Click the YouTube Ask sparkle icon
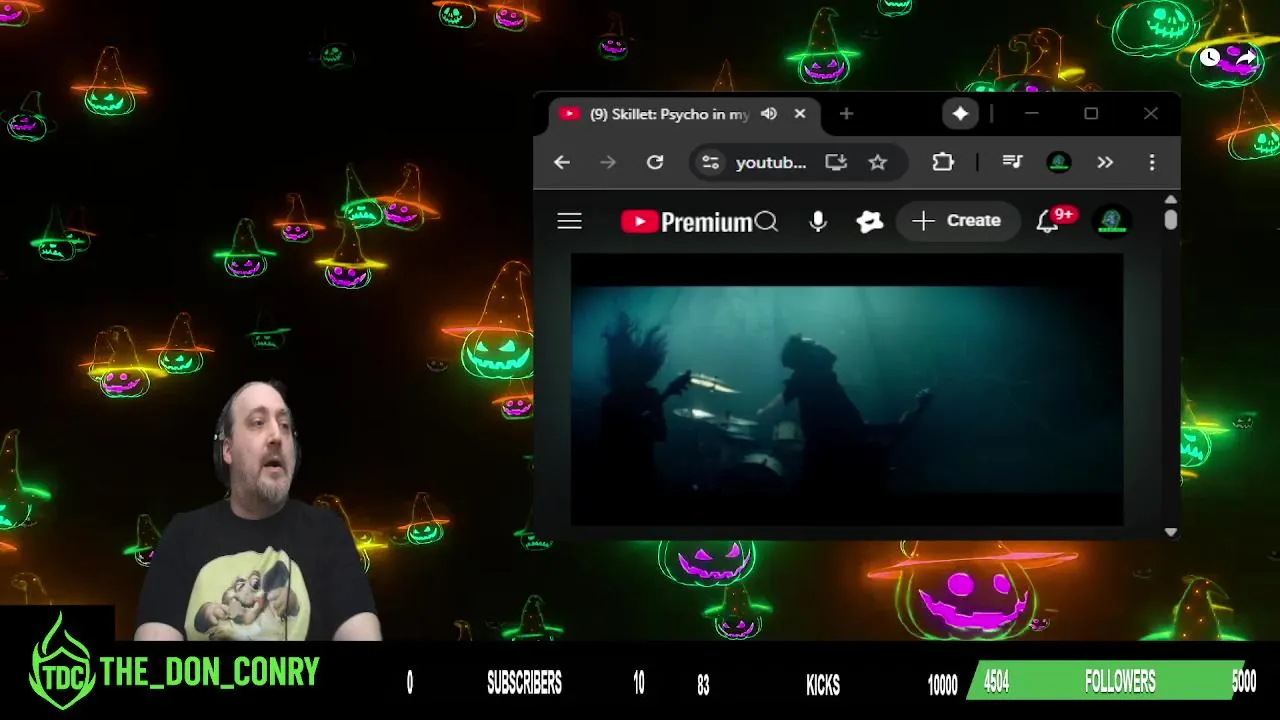The height and width of the screenshot is (720, 1280). pyautogui.click(x=870, y=221)
